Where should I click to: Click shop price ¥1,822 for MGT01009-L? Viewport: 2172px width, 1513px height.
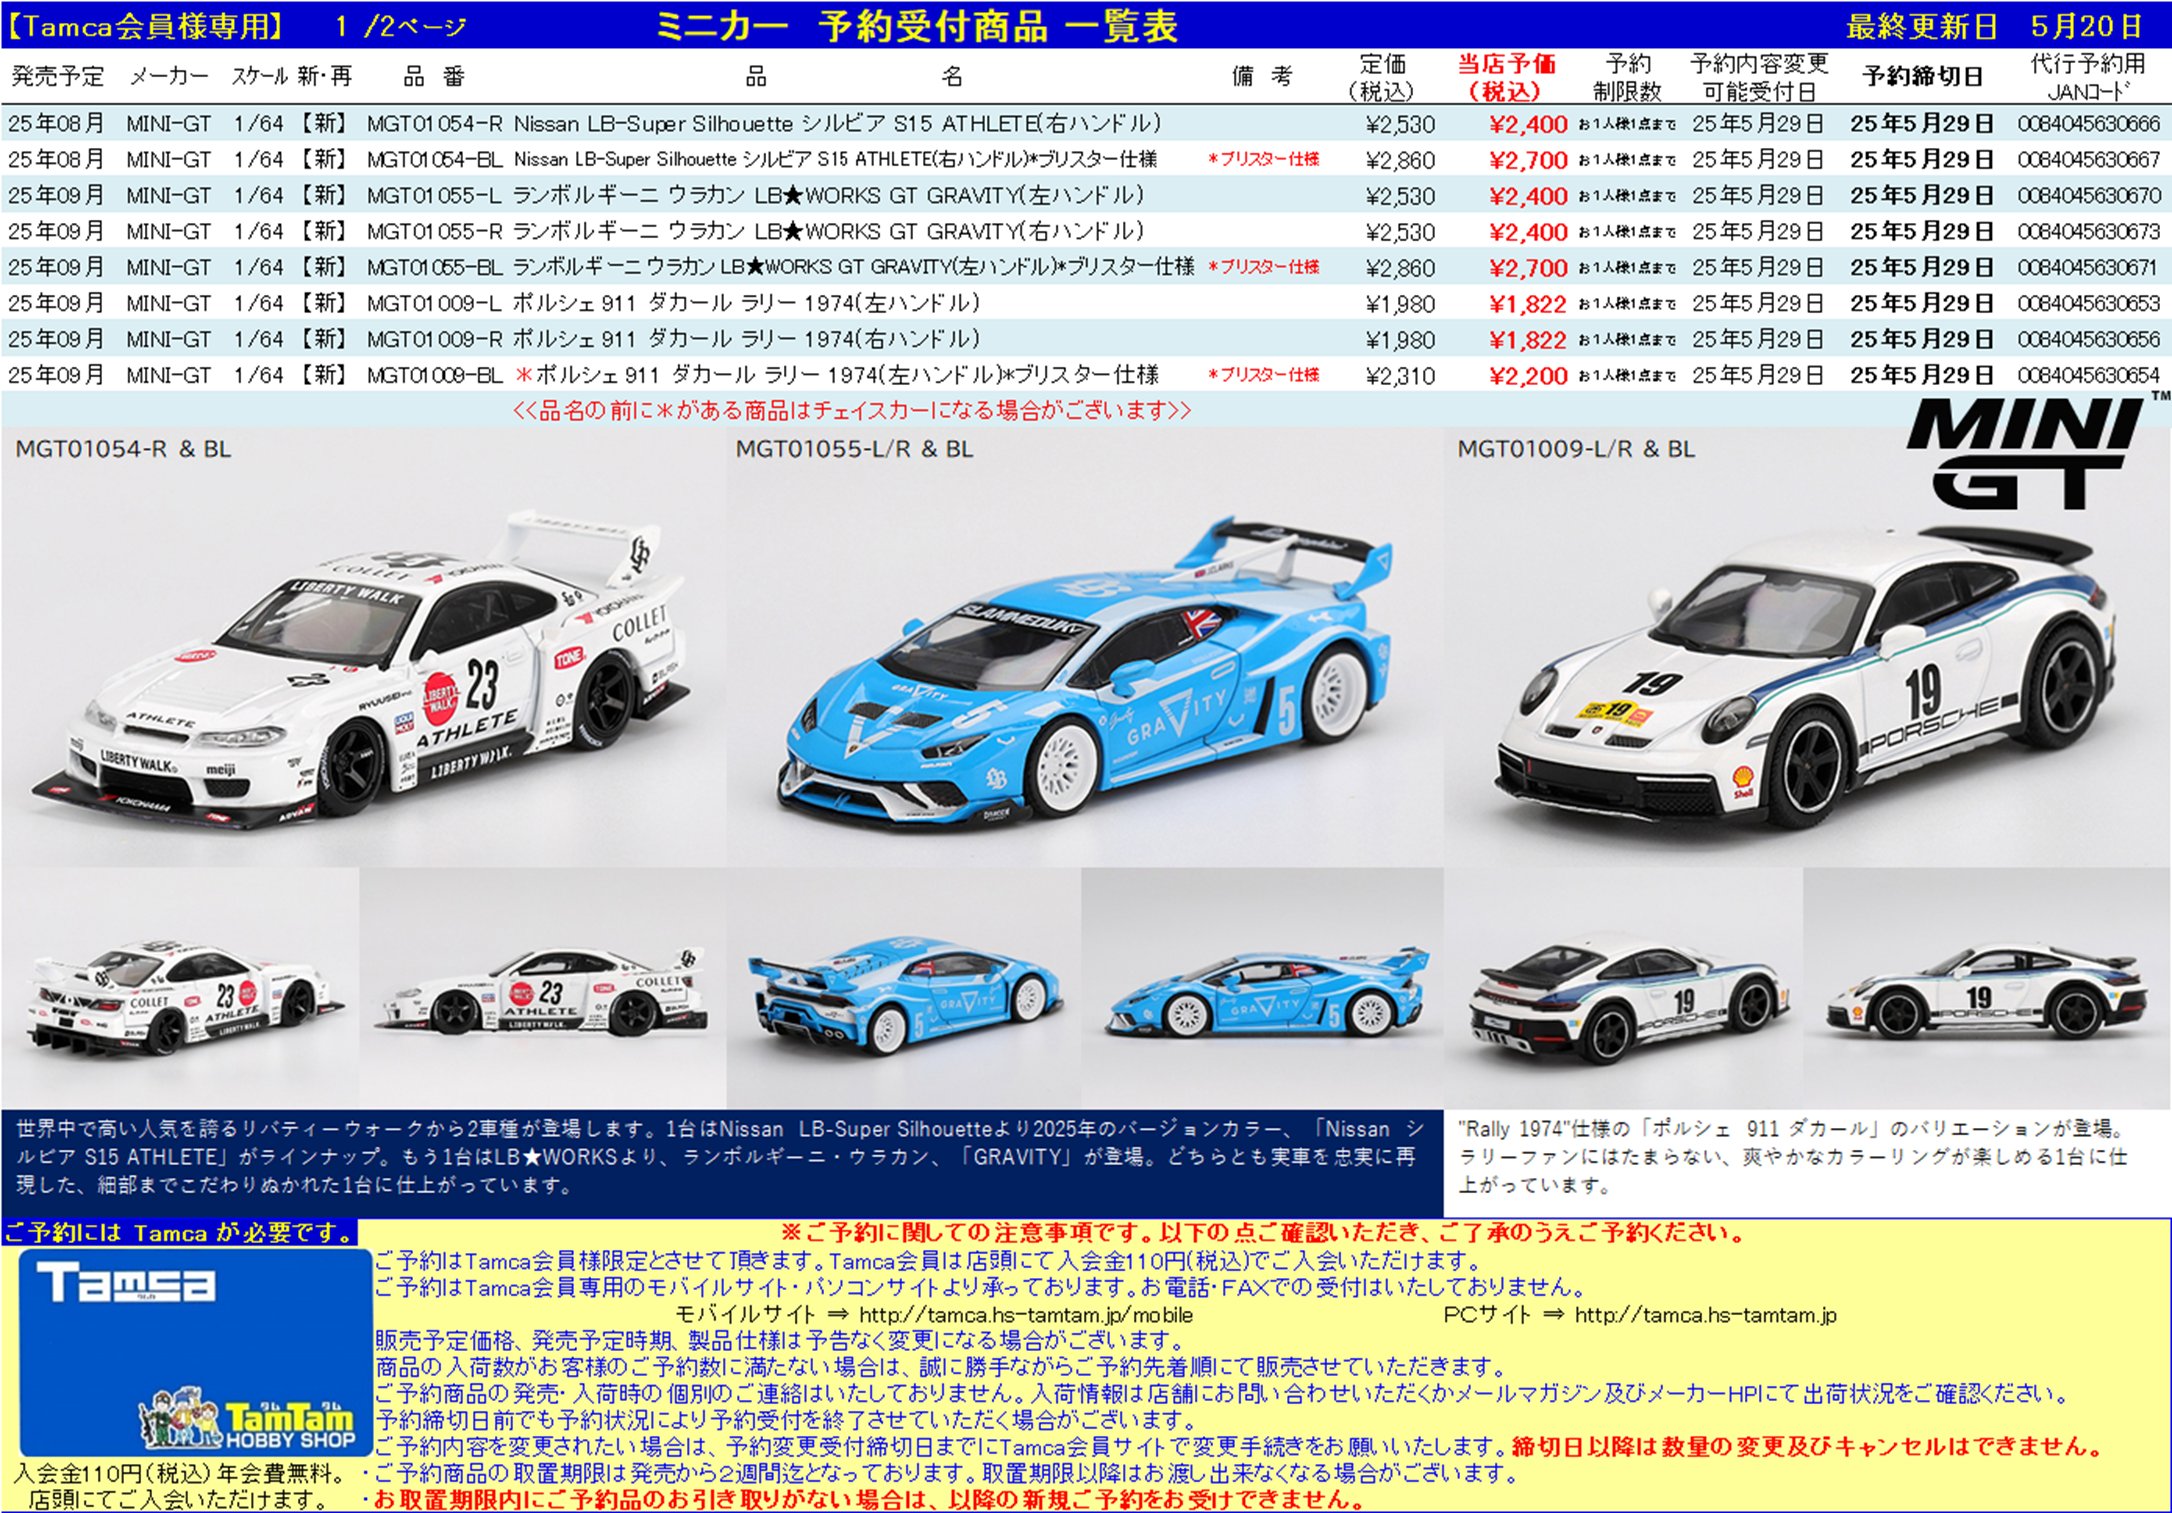[1527, 304]
